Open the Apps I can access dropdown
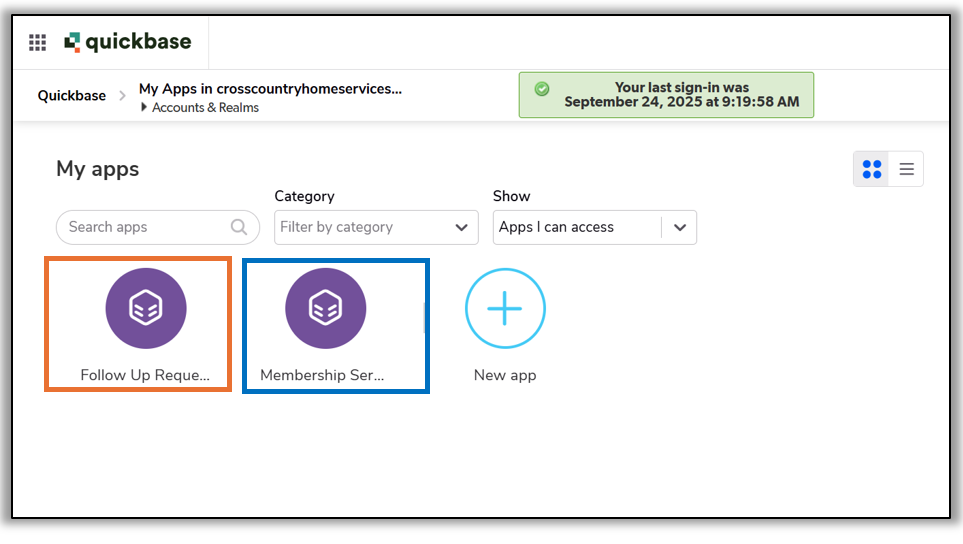963x544 pixels. click(x=578, y=227)
